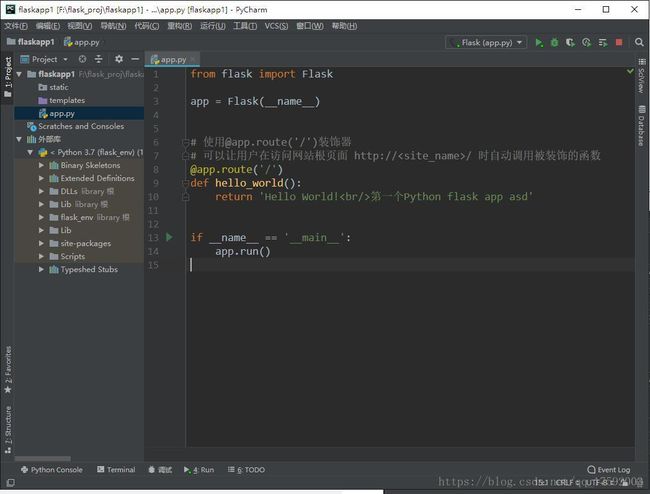The height and width of the screenshot is (494, 650).
Task: Click the inspection checkmark indicator
Action: coord(630,71)
